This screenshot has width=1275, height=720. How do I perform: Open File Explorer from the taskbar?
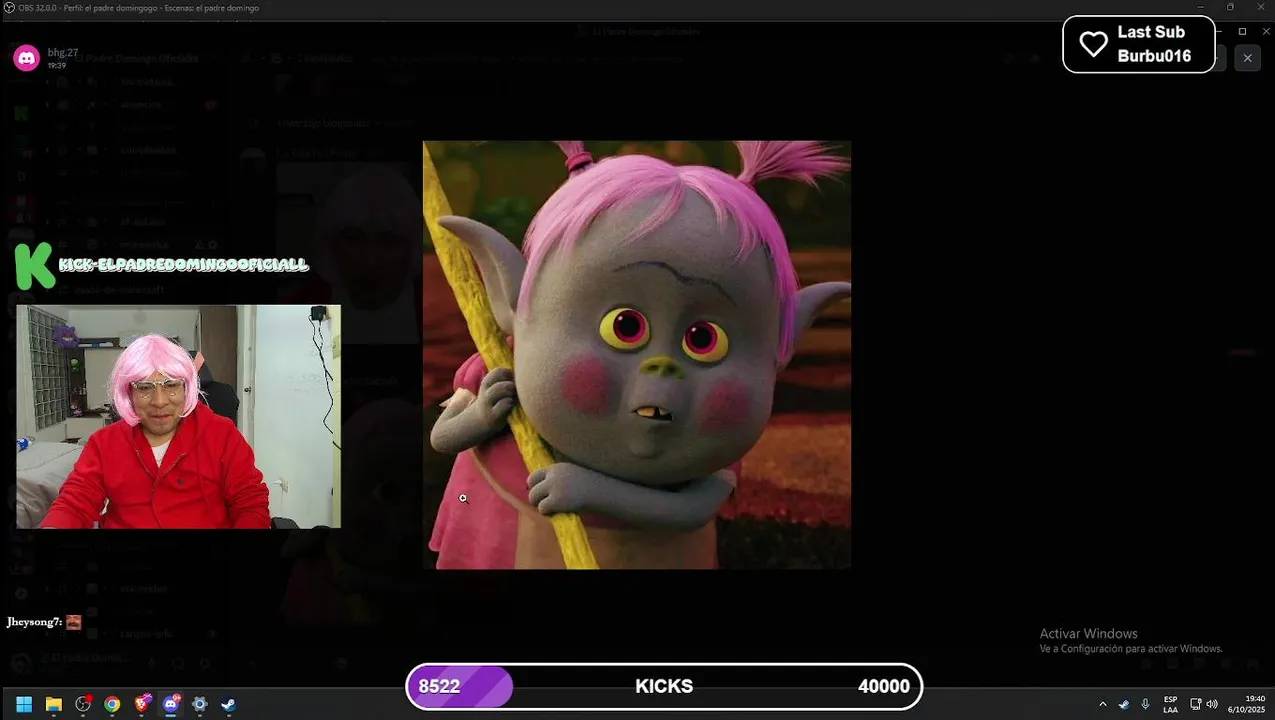click(54, 704)
